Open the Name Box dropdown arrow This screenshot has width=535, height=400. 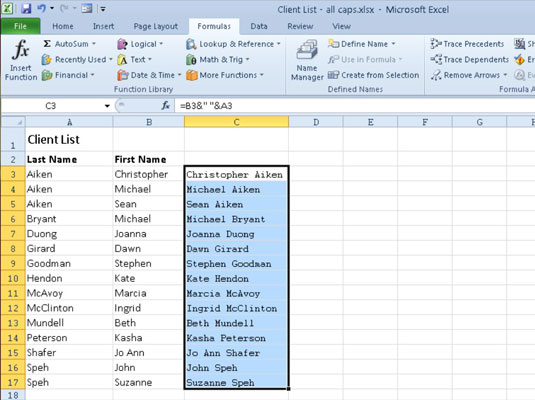coord(107,106)
